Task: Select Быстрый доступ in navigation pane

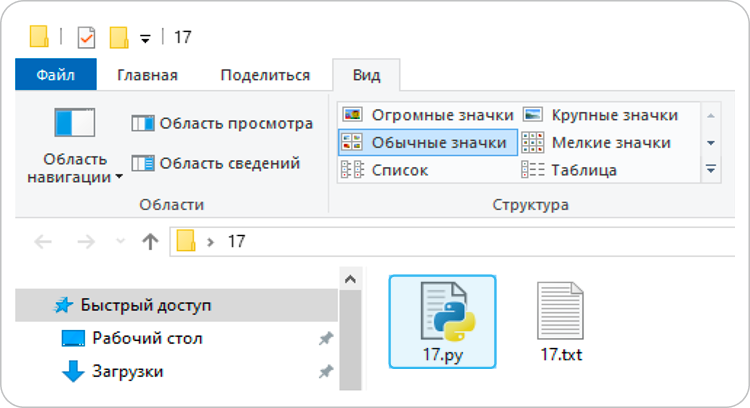Action: [176, 305]
